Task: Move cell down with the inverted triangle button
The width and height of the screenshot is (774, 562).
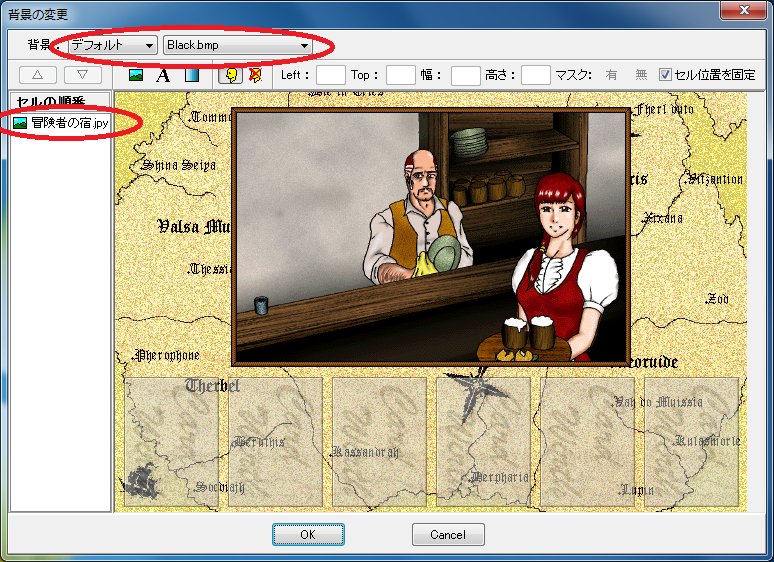Action: (82, 75)
